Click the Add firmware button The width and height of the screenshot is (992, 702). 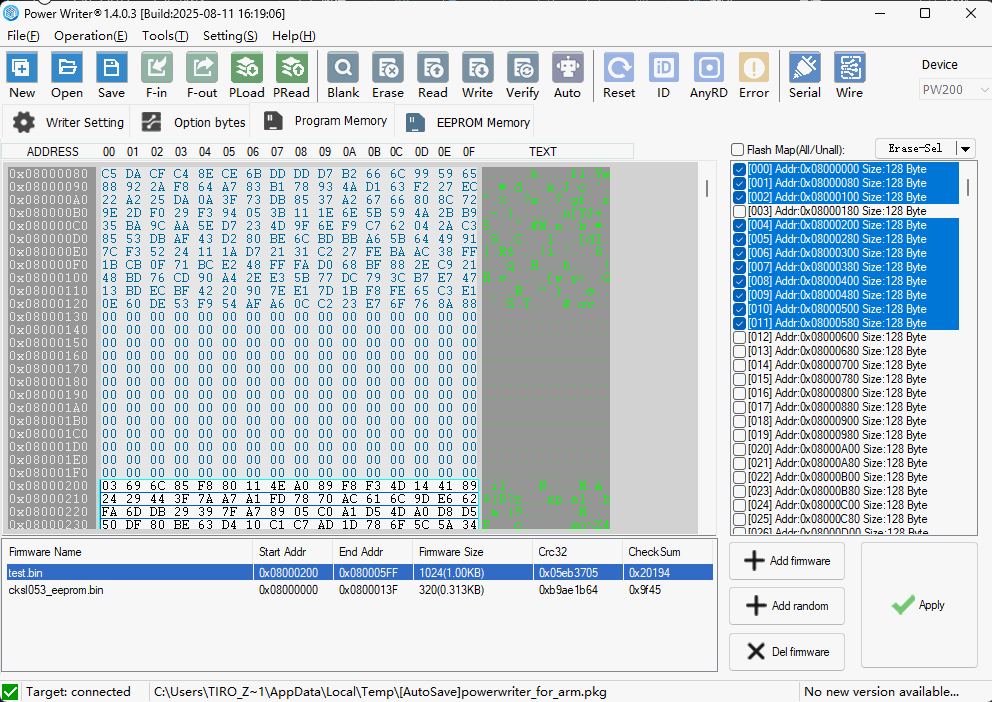(x=787, y=561)
